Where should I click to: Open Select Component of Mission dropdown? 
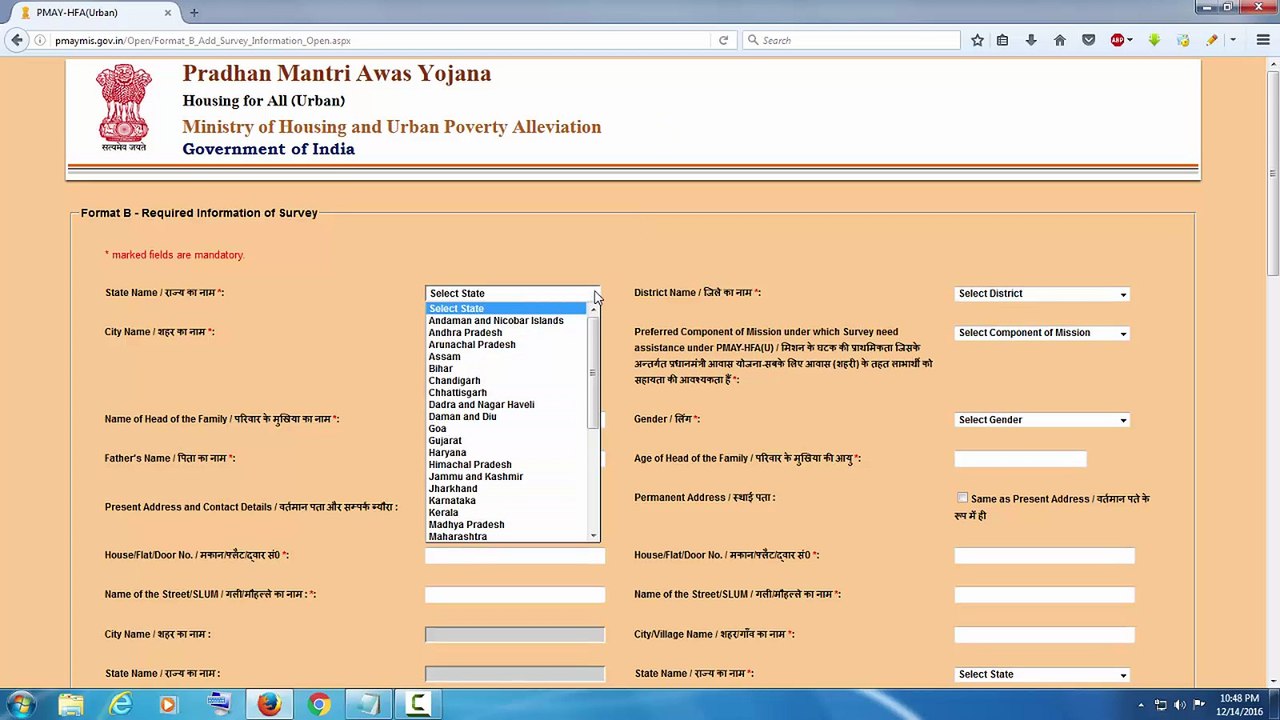[1042, 332]
